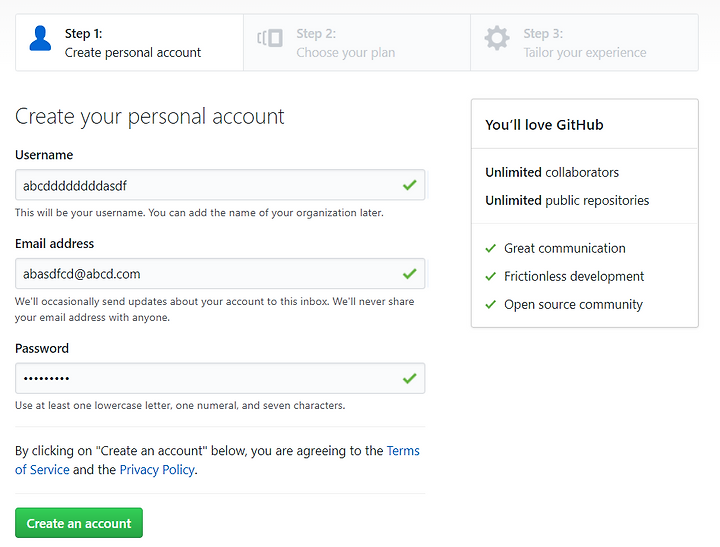Screen dimensions: 720x547
Task: Click the 'Frictionless development' text
Action: [574, 276]
